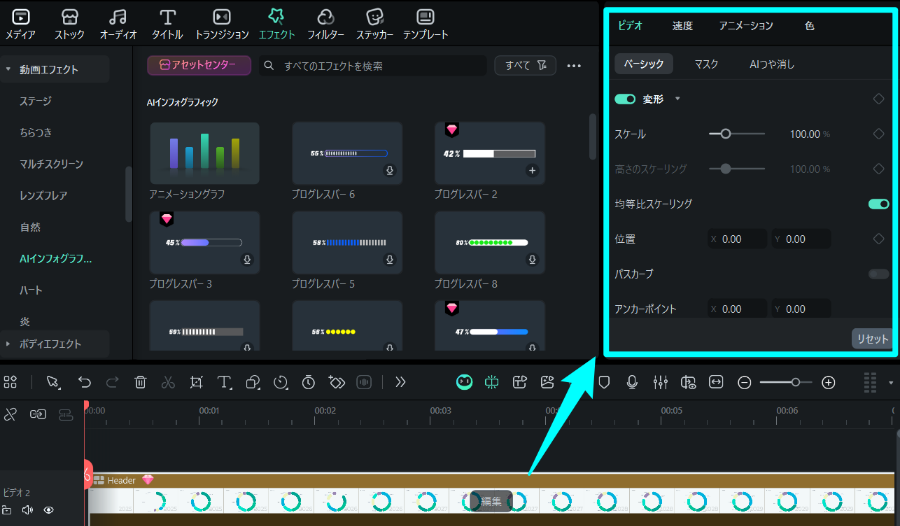
Task: Click the リセット reset button
Action: 872,339
